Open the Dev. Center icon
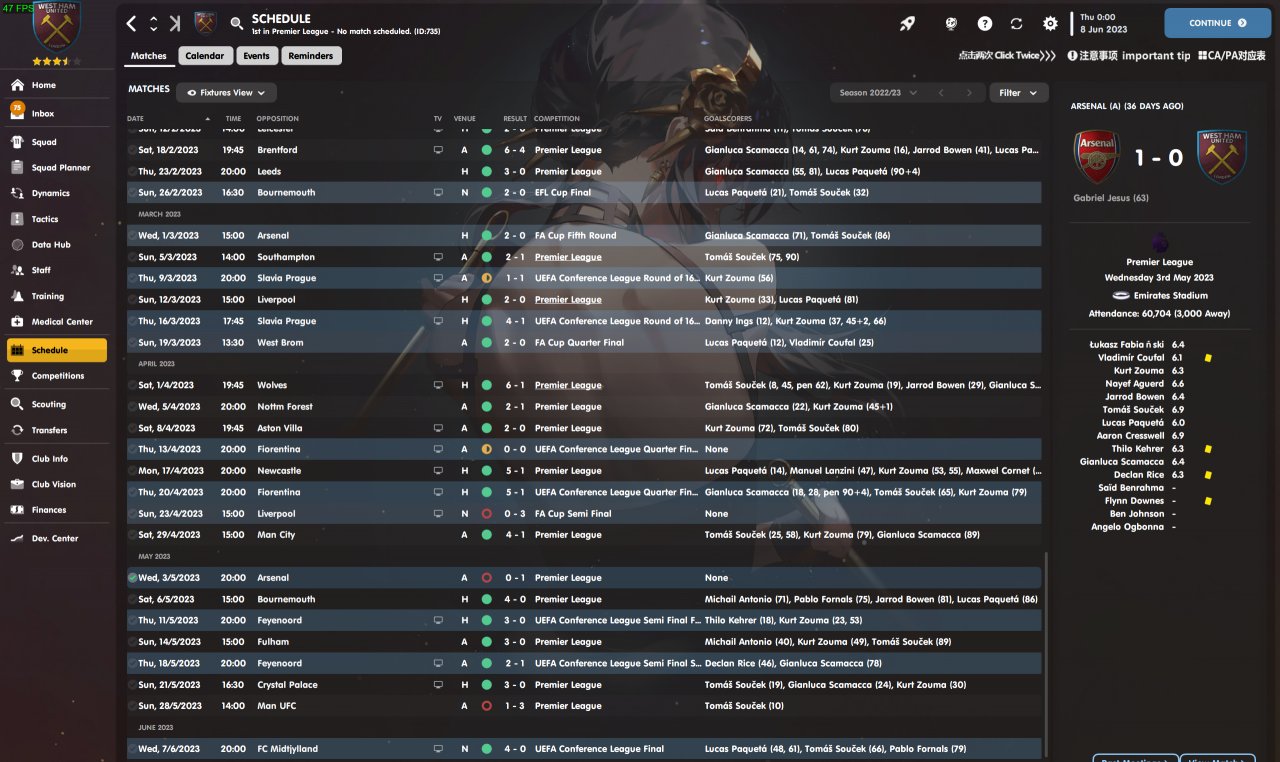 17,538
